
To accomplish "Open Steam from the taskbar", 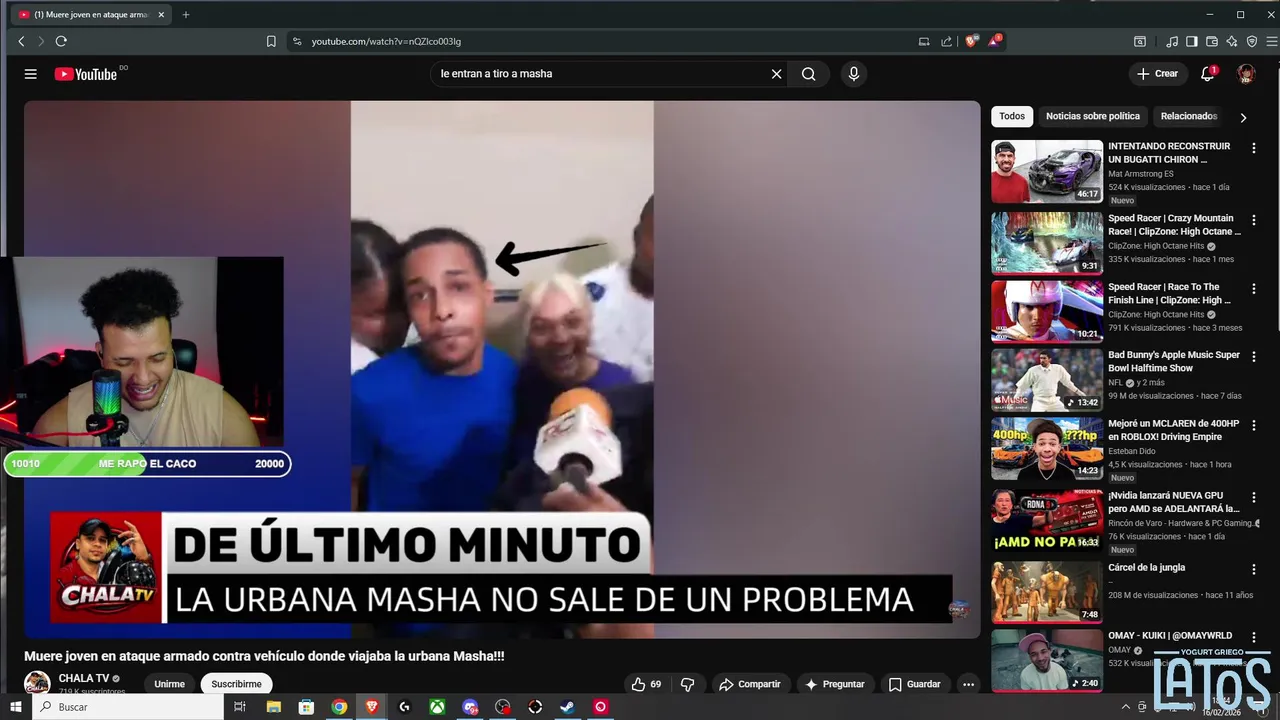I will 567,707.
